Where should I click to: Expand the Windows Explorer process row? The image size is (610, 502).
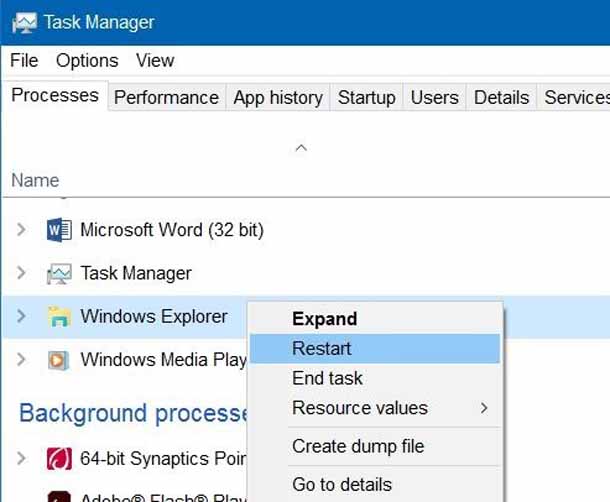[x=21, y=316]
